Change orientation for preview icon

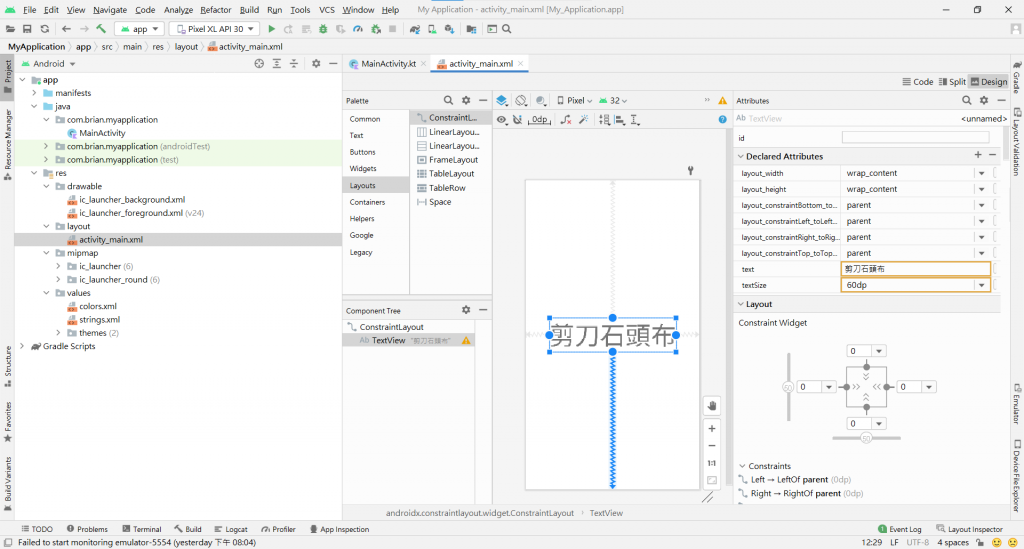[x=520, y=101]
